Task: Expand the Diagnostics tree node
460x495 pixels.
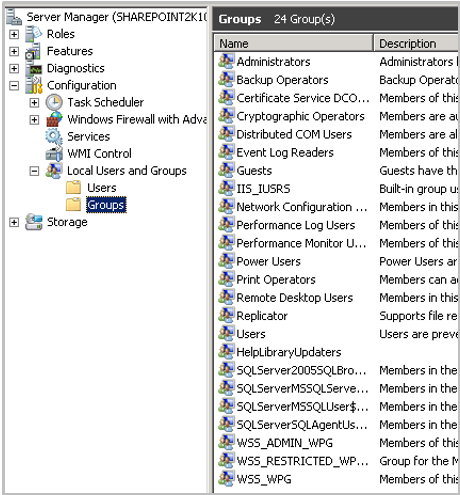Action: click(14, 68)
